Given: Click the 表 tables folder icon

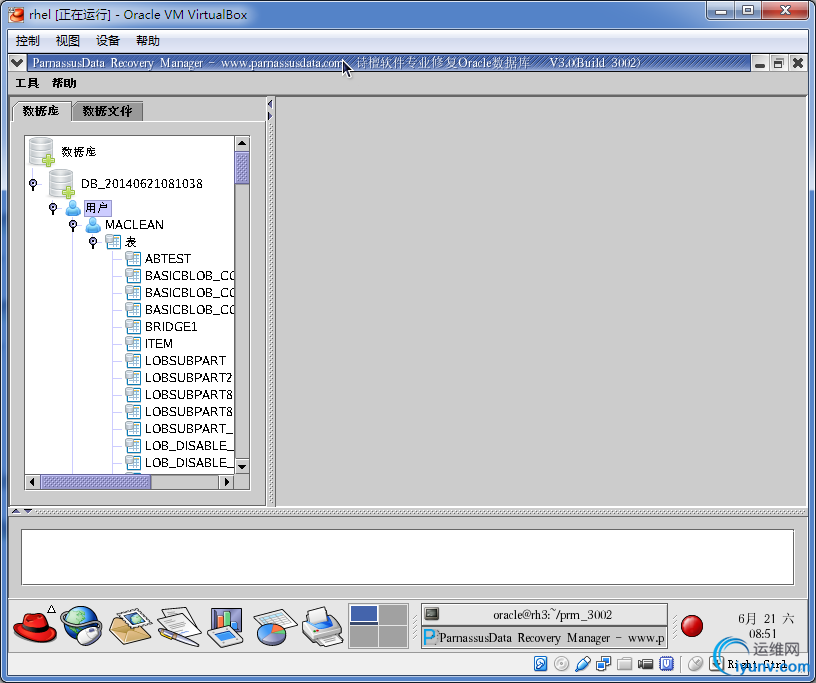Looking at the screenshot, I should tap(113, 242).
